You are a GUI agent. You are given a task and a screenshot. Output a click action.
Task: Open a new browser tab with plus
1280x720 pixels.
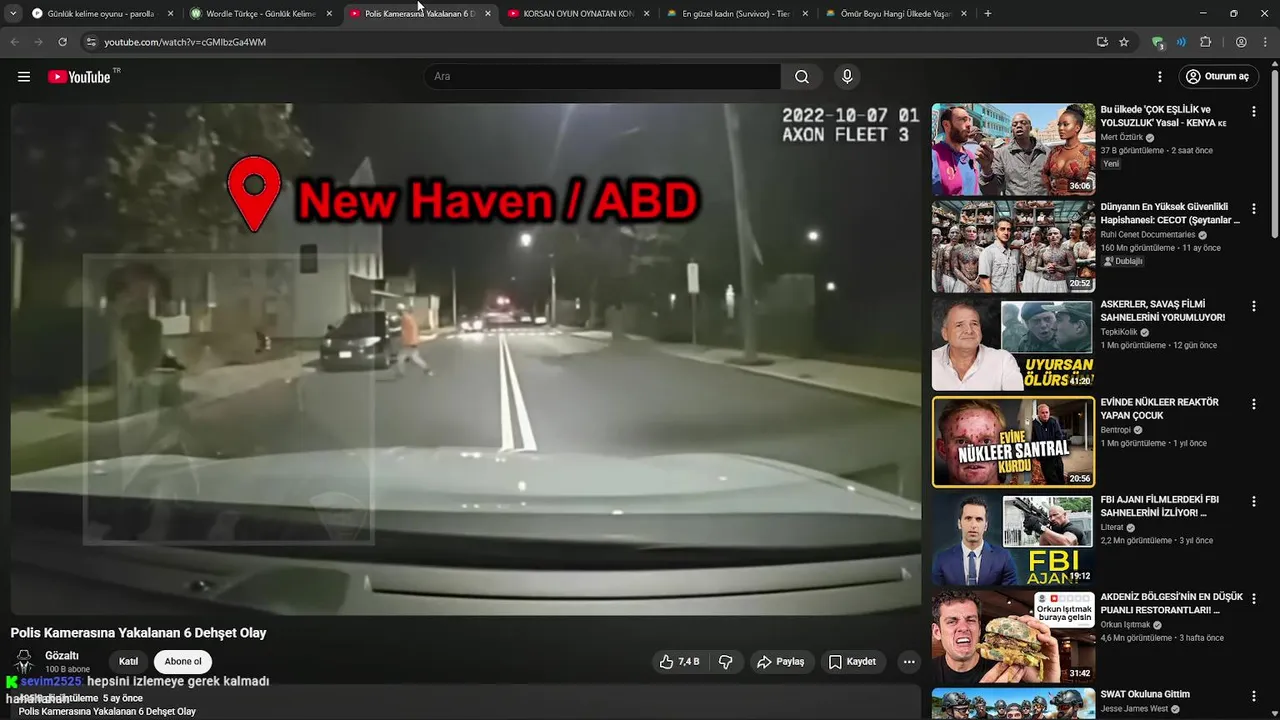click(x=988, y=14)
